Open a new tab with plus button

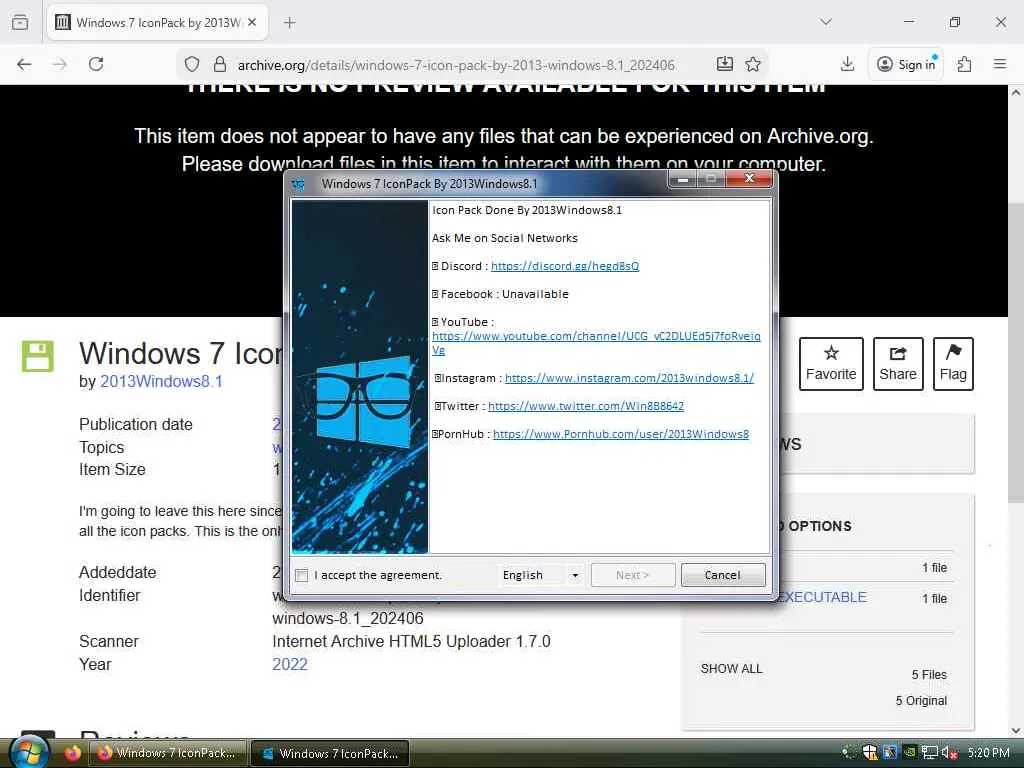tap(290, 23)
